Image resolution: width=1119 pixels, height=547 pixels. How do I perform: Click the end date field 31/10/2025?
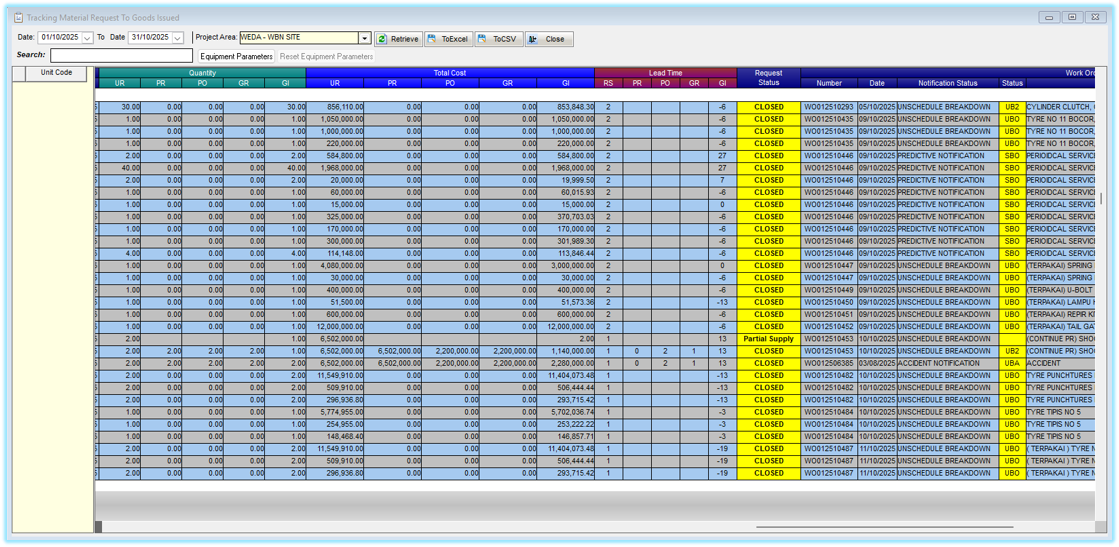[x=150, y=38]
